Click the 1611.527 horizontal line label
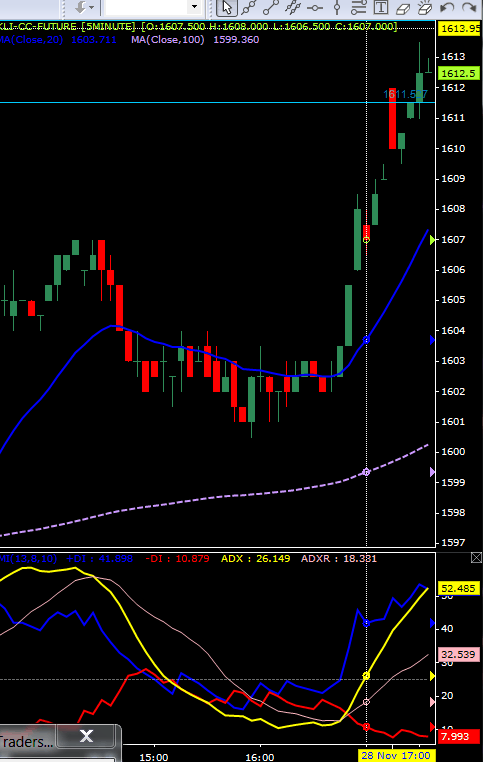This screenshot has width=483, height=762. 405,94
